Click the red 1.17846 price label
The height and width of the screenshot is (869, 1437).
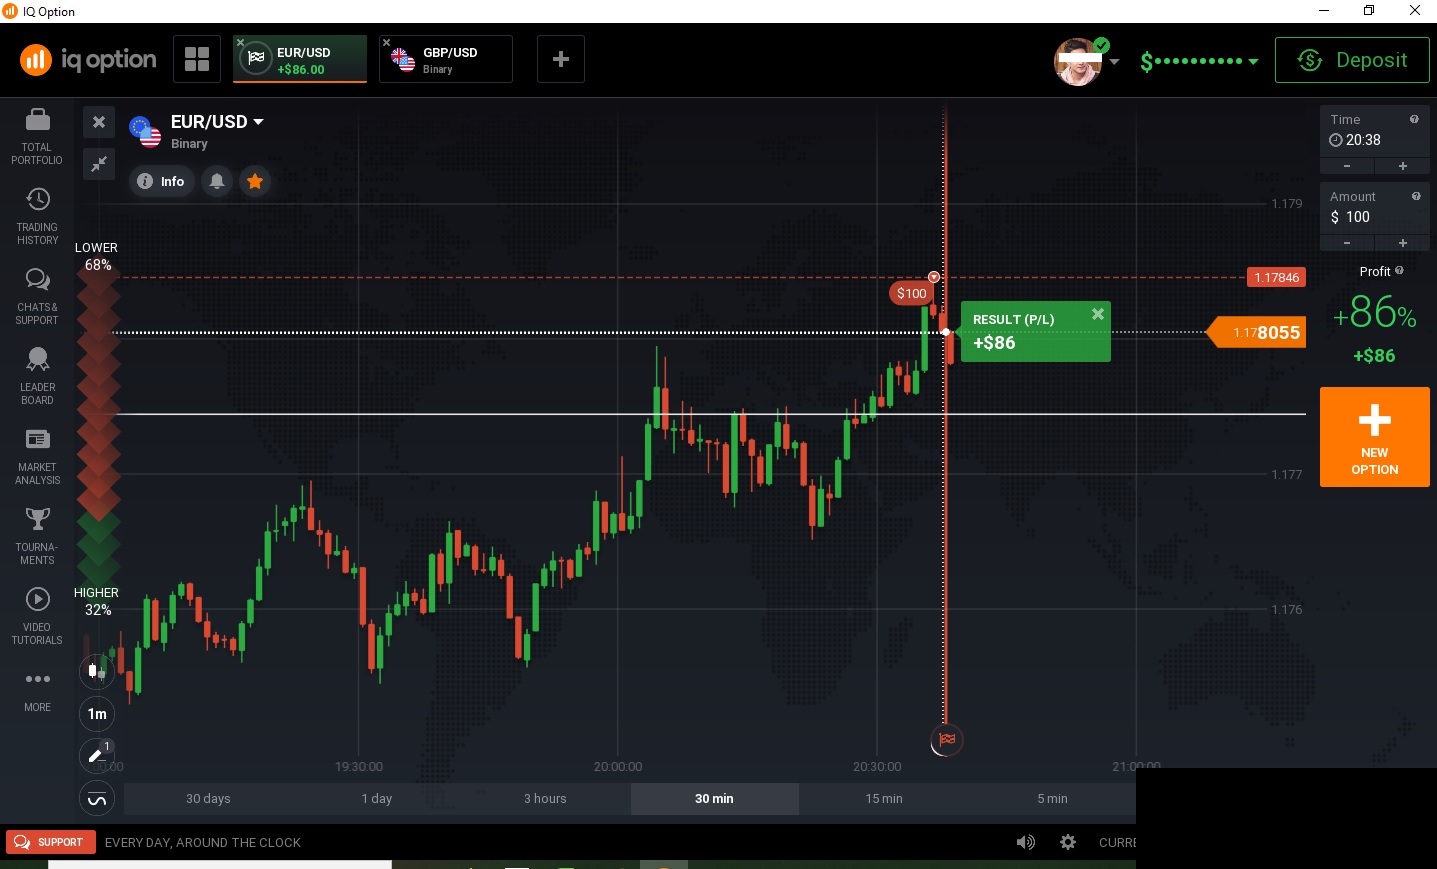click(x=1276, y=277)
